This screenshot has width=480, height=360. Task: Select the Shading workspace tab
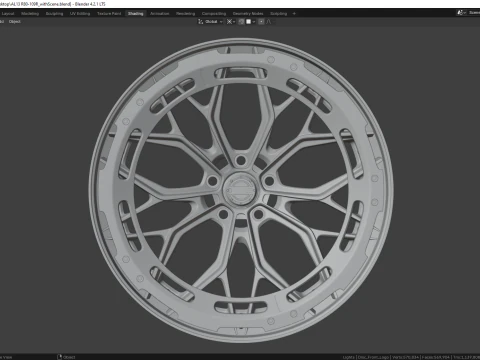(135, 14)
